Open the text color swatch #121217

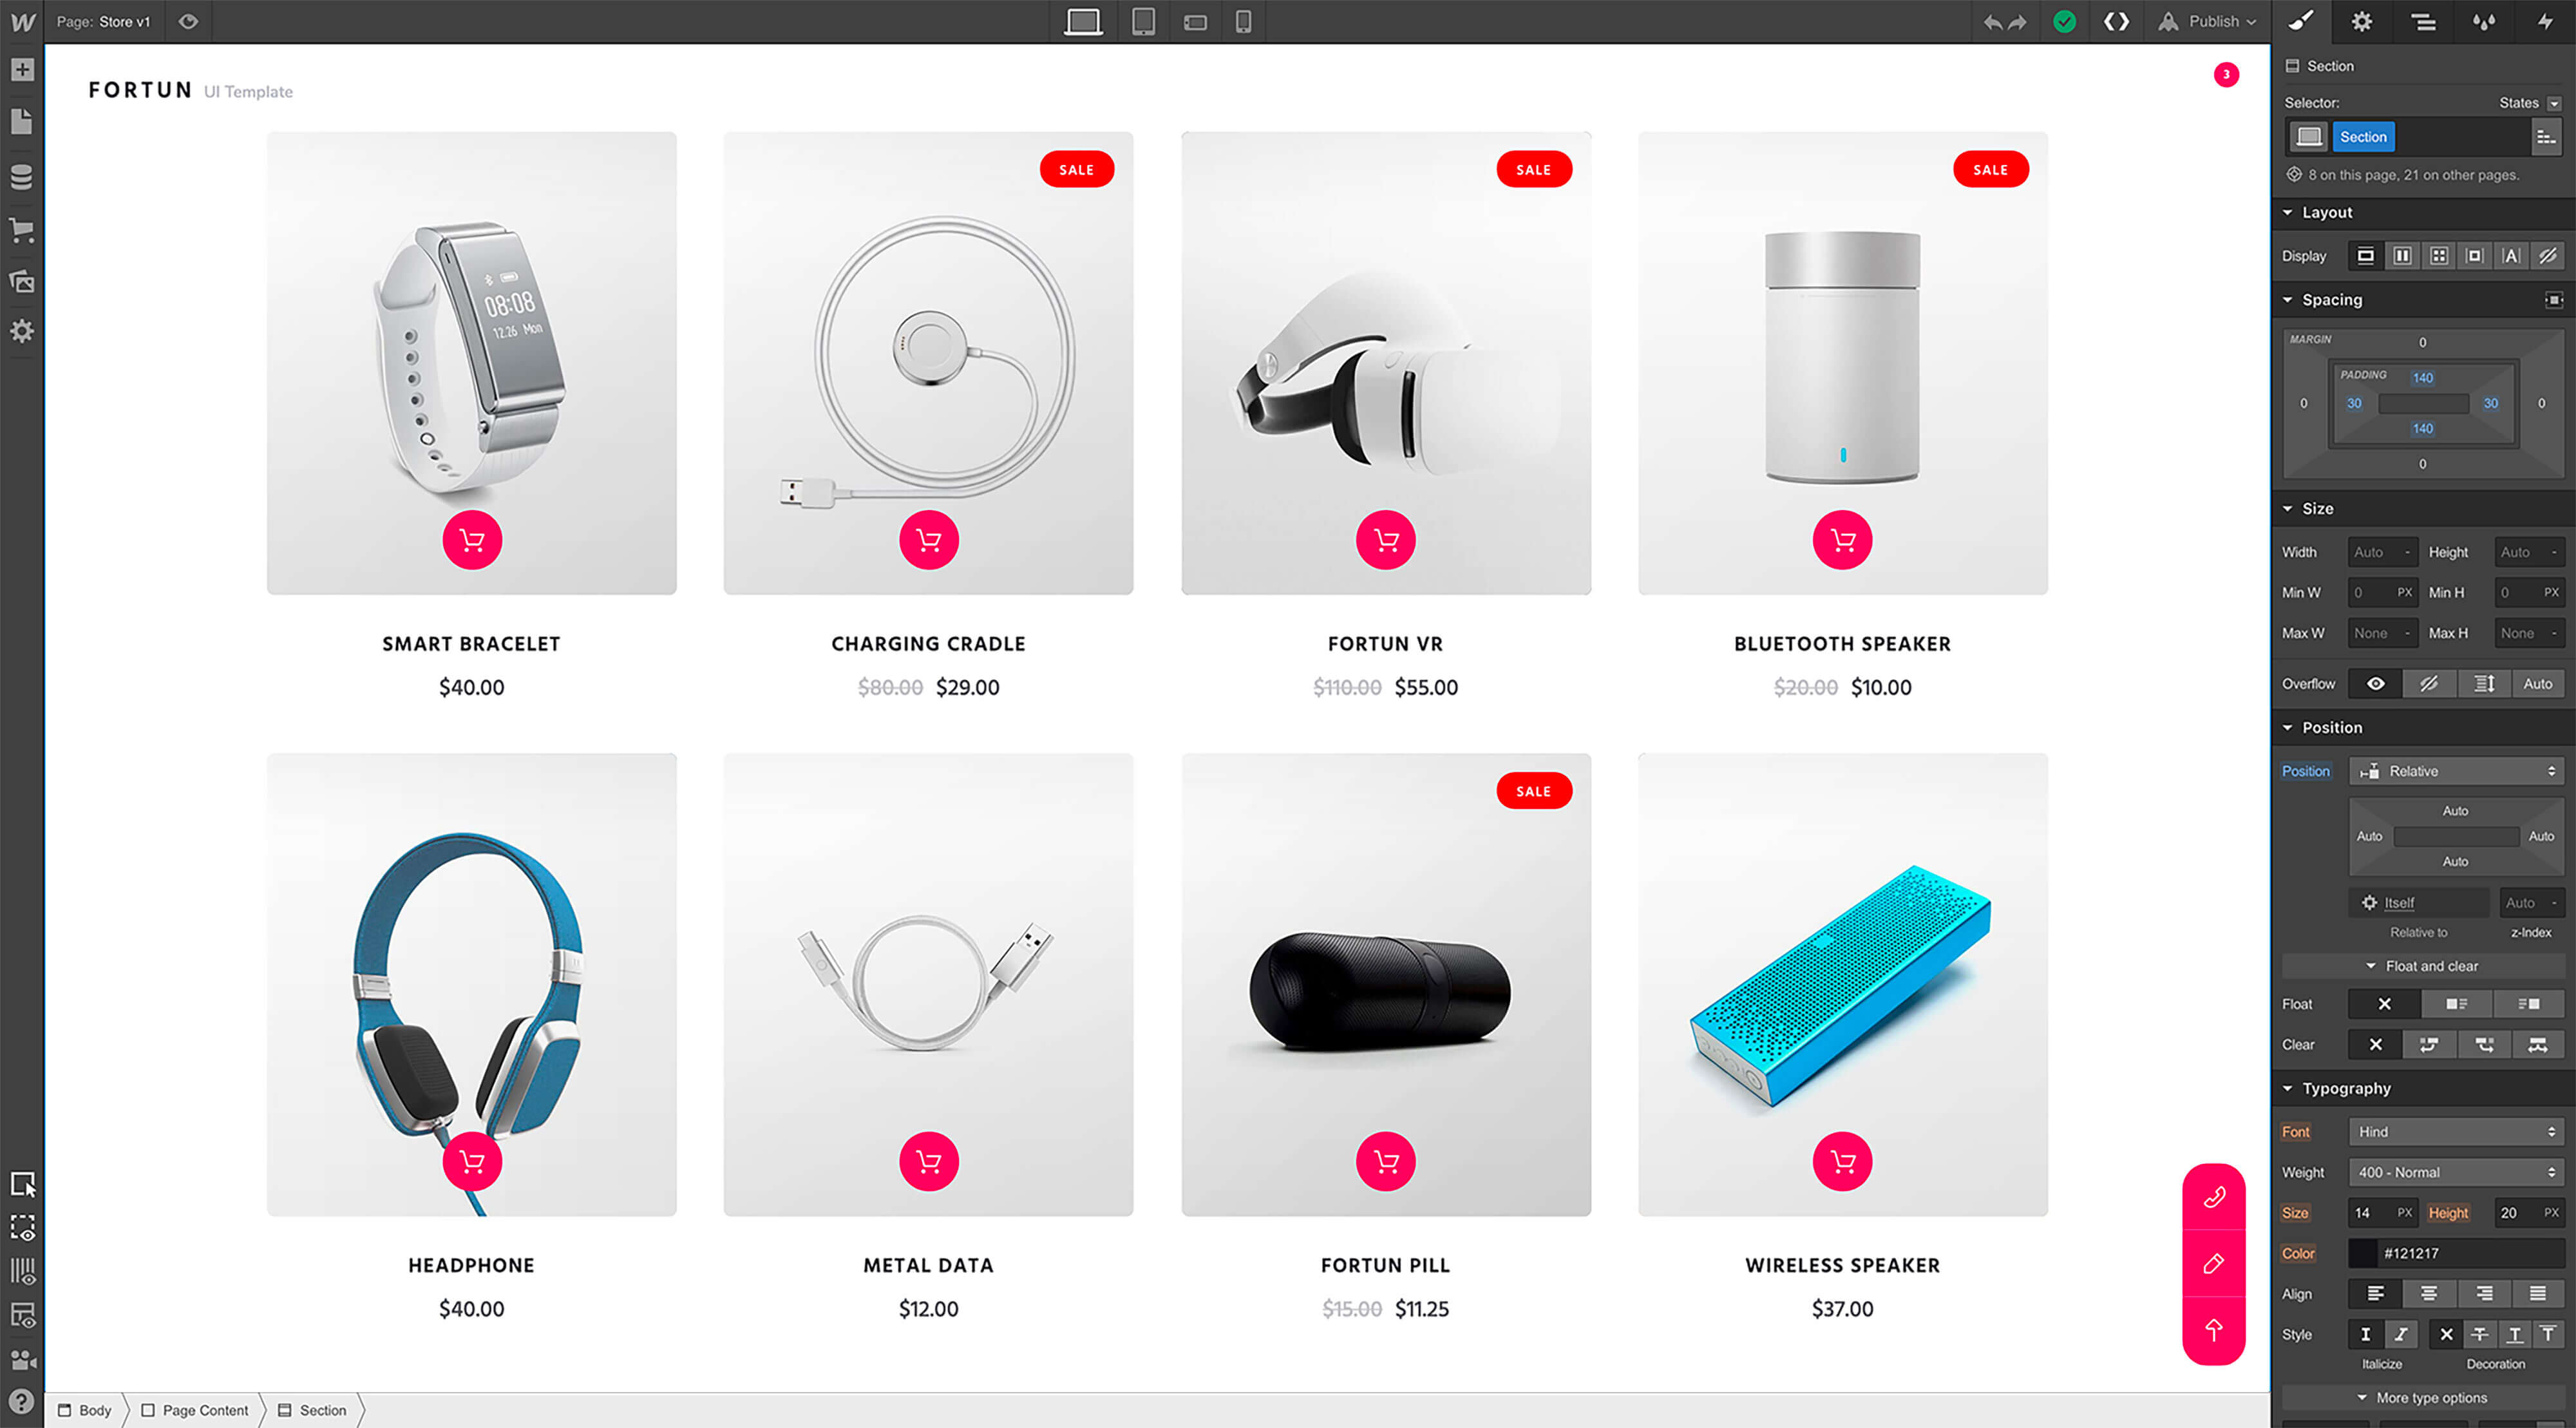point(2362,1253)
